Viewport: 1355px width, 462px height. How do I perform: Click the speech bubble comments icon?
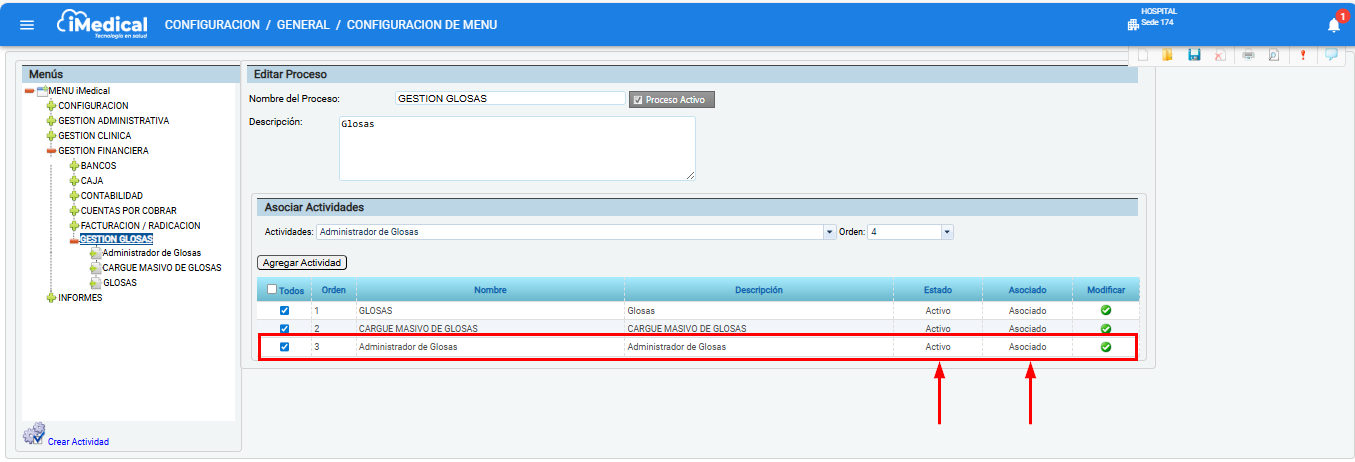point(1331,56)
